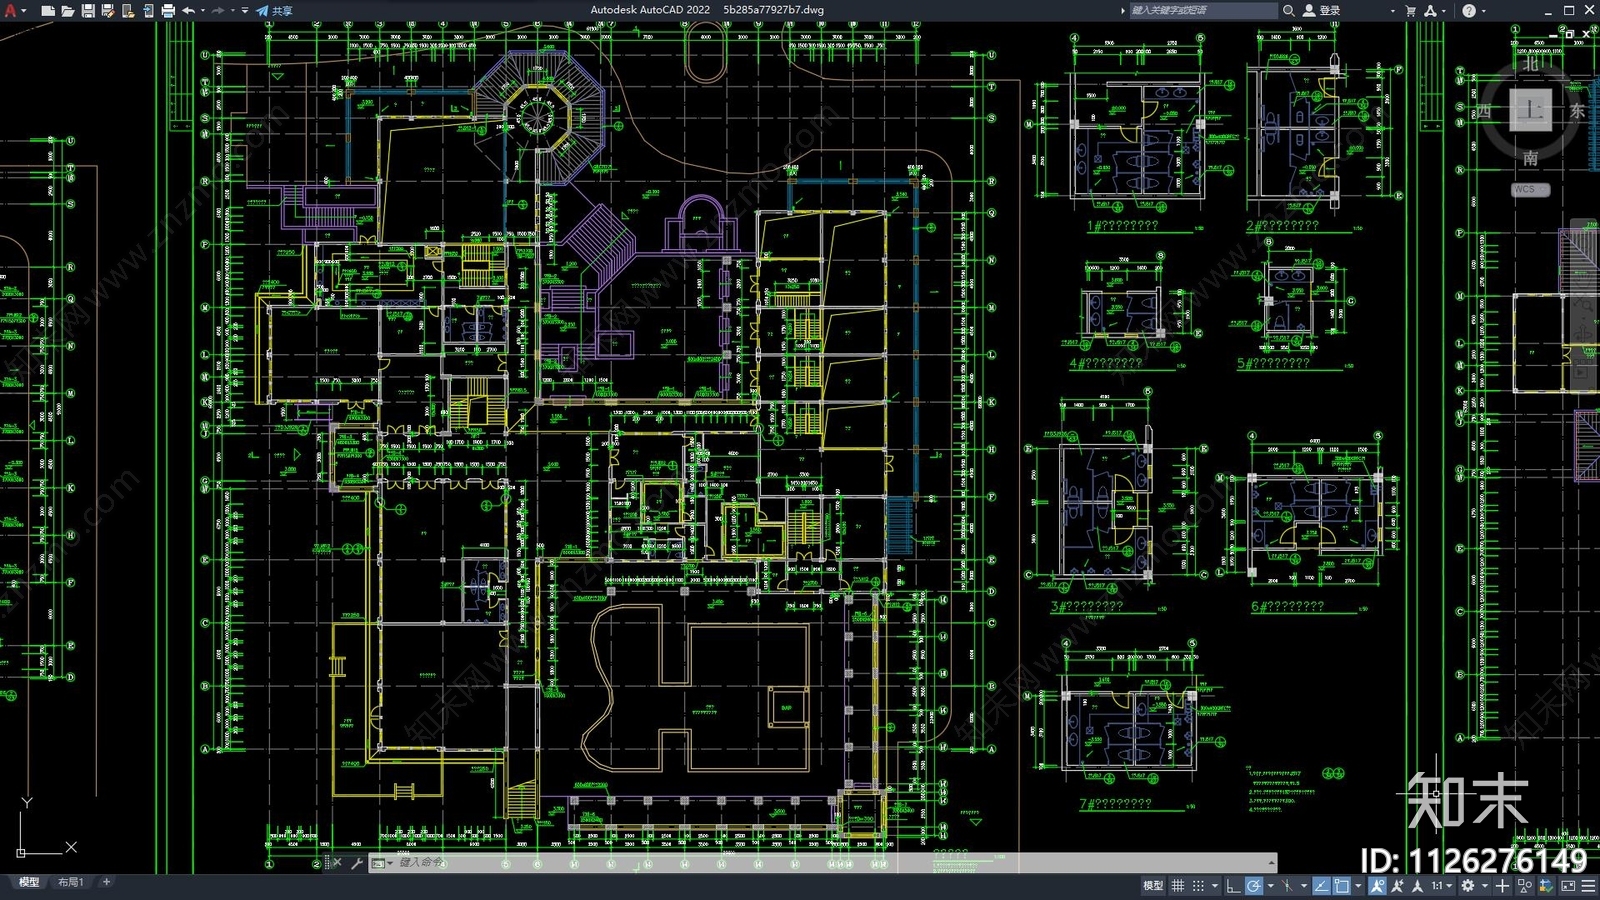Screen dimensions: 1600x900
Task: Toggle object snap tracking in status bar
Action: pos(1321,886)
